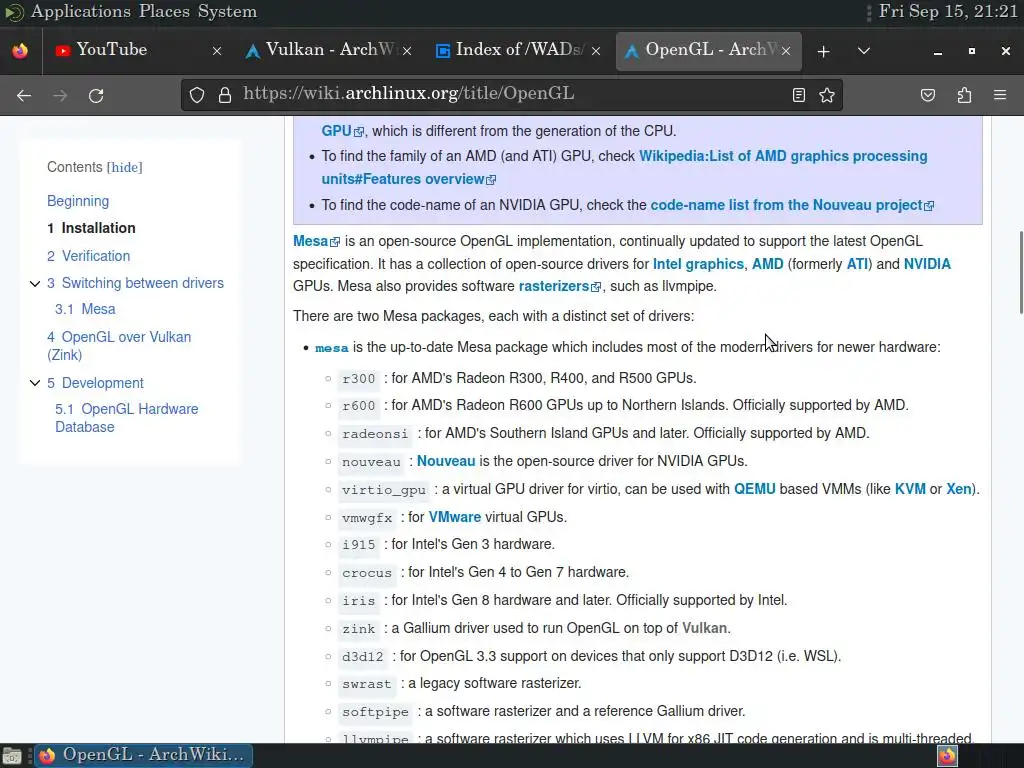The height and width of the screenshot is (768, 1024).
Task: Click the virtio_gpu driver code label
Action: [x=383, y=490]
